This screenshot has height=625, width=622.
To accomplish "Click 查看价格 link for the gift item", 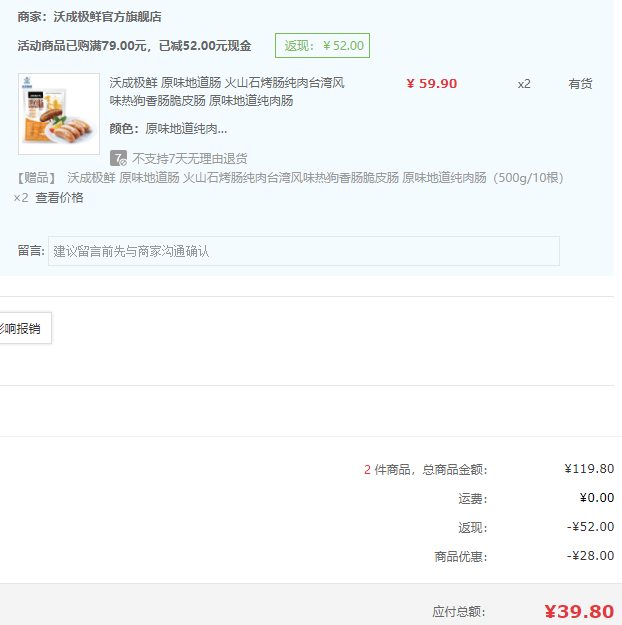I will click(59, 198).
